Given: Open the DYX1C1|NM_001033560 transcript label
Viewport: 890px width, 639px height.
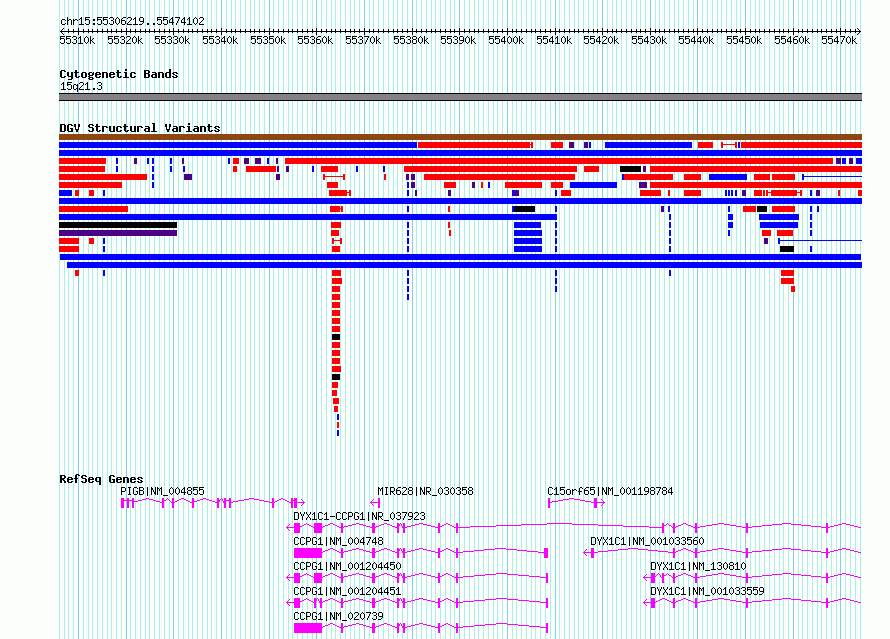Looking at the screenshot, I should (647, 541).
